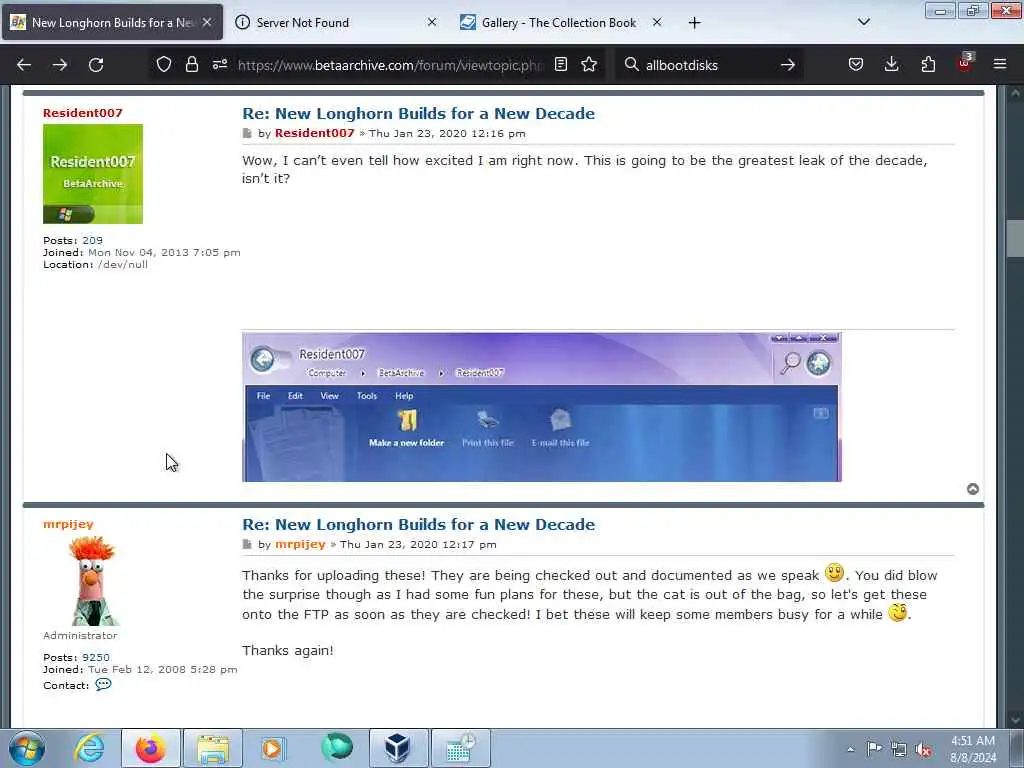Open the mrpijey contact speech bubble icon
Viewport: 1024px width, 768px height.
(x=103, y=684)
